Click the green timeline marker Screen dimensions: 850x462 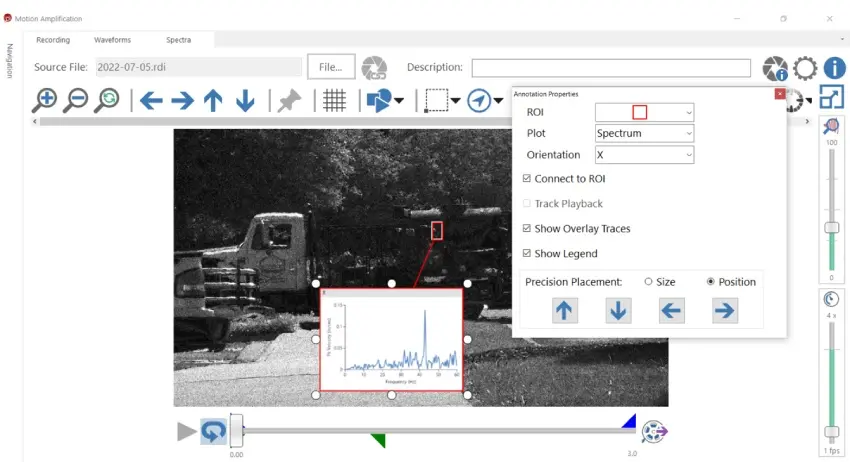tap(378, 440)
